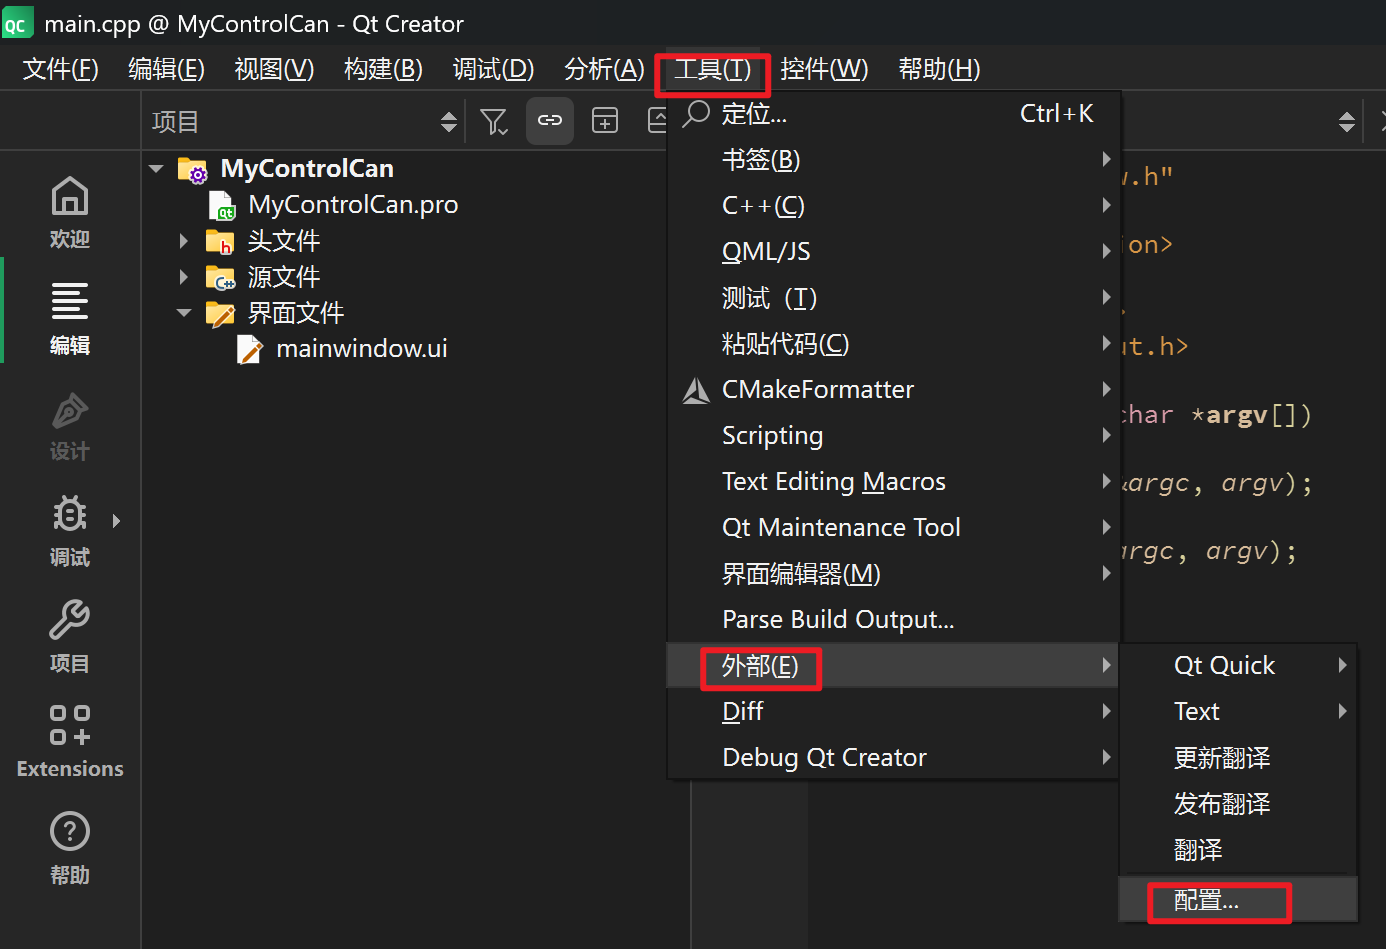
Task: Click the mainwindow.ui file icon
Action: (250, 349)
